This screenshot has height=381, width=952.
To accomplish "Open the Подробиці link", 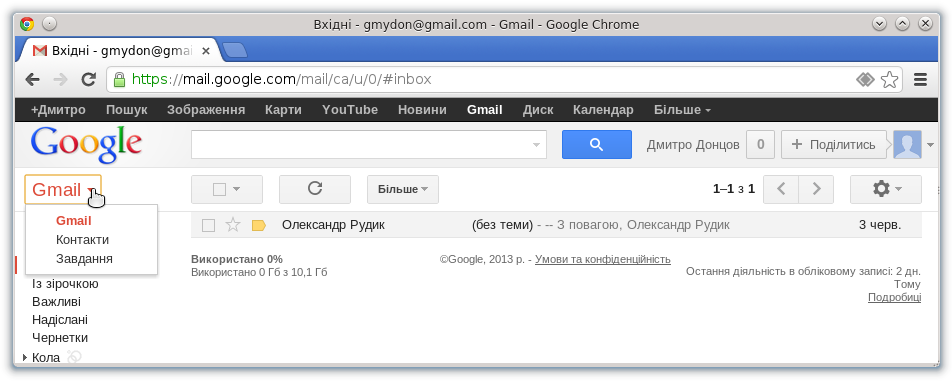I will (894, 297).
